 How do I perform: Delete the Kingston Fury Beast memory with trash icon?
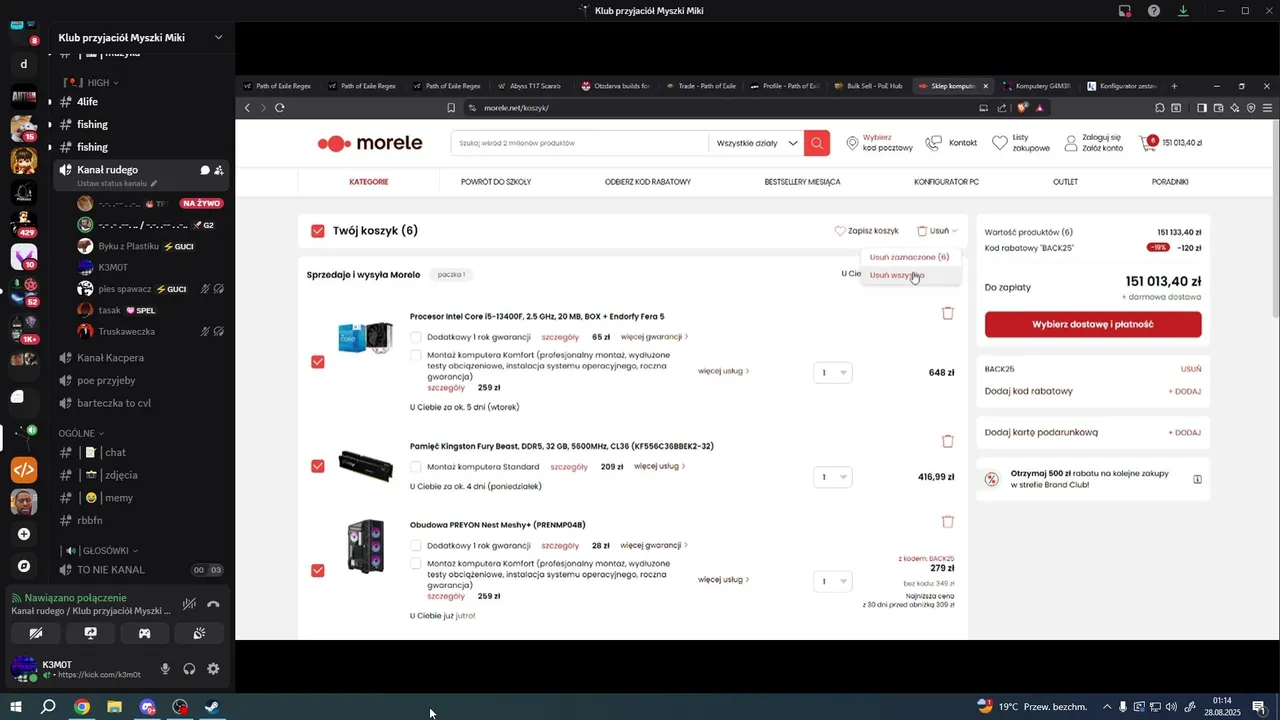pyautogui.click(x=948, y=441)
